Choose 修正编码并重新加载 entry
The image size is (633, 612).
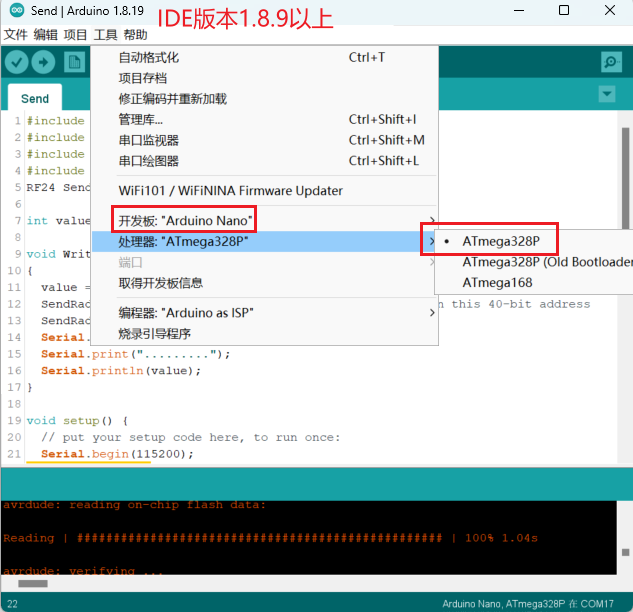264,99
